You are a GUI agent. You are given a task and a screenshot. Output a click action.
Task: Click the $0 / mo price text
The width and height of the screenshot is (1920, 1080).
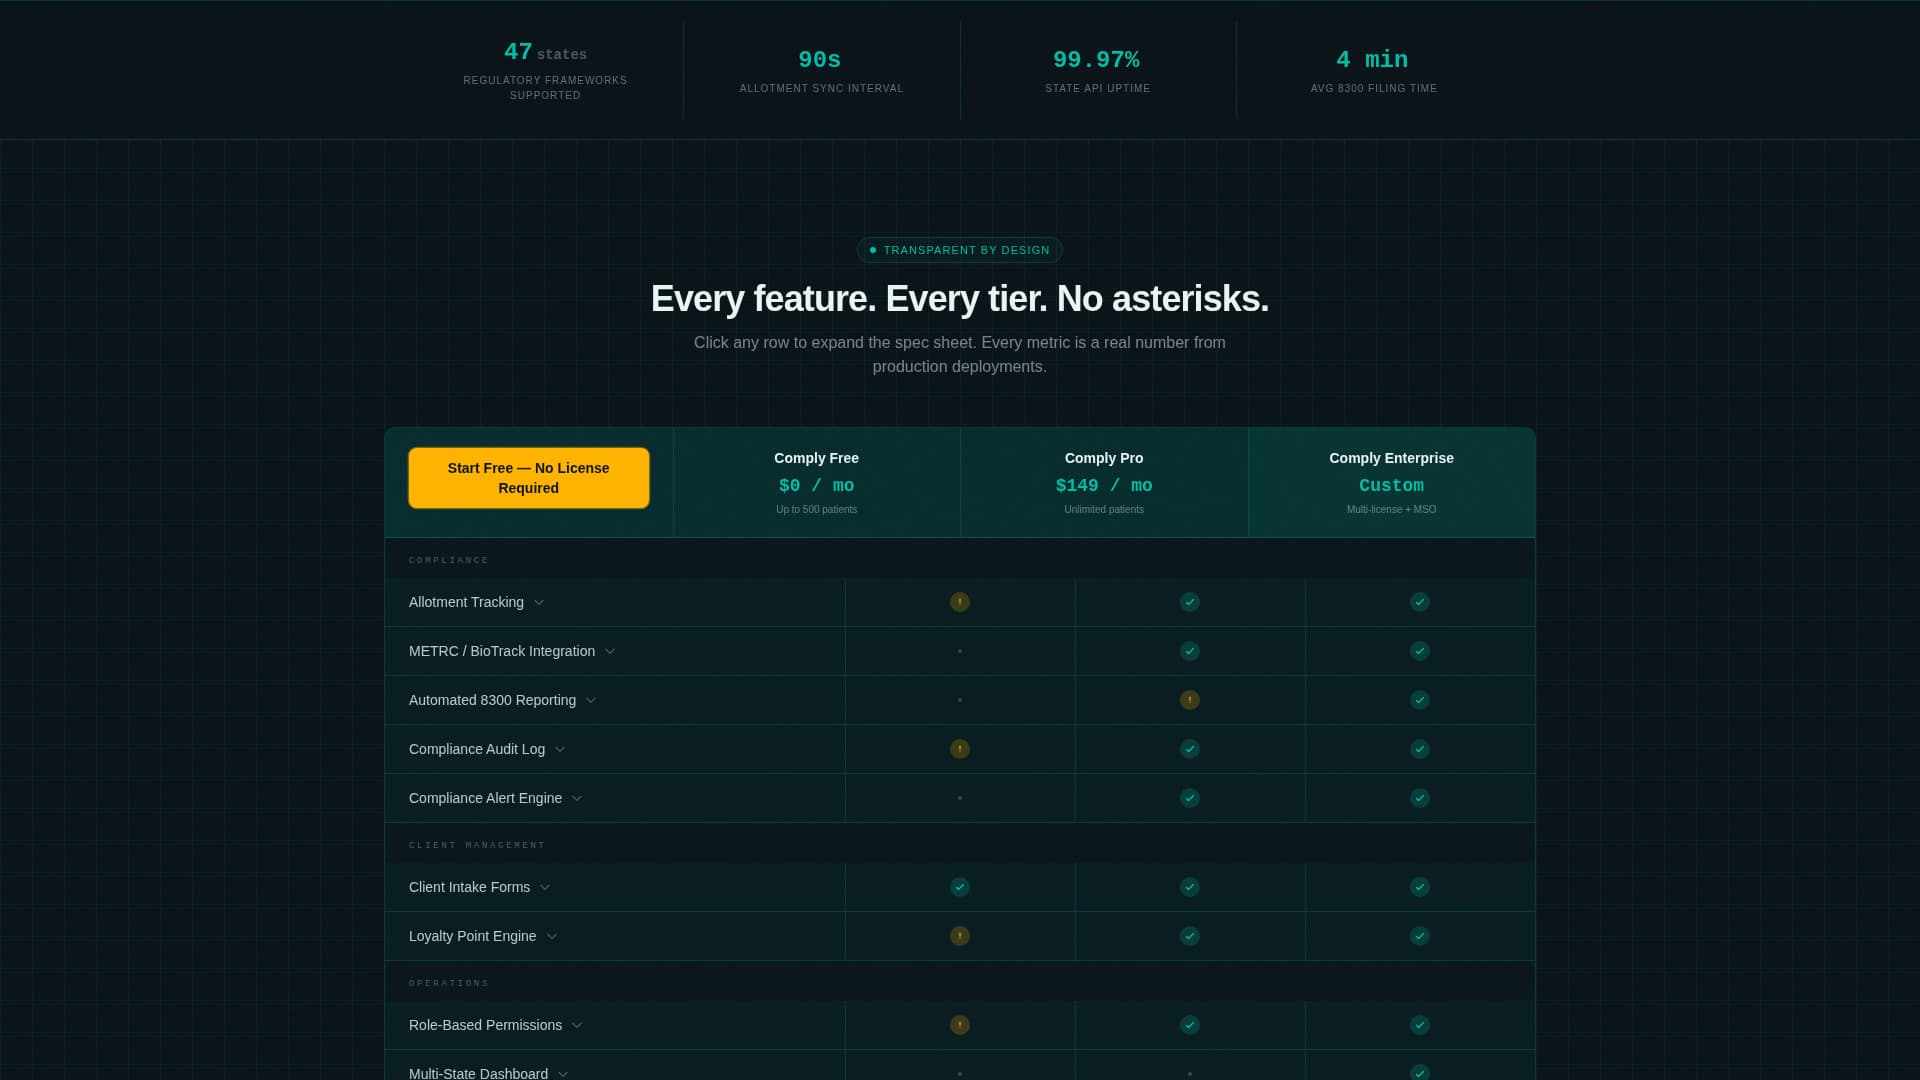816,485
